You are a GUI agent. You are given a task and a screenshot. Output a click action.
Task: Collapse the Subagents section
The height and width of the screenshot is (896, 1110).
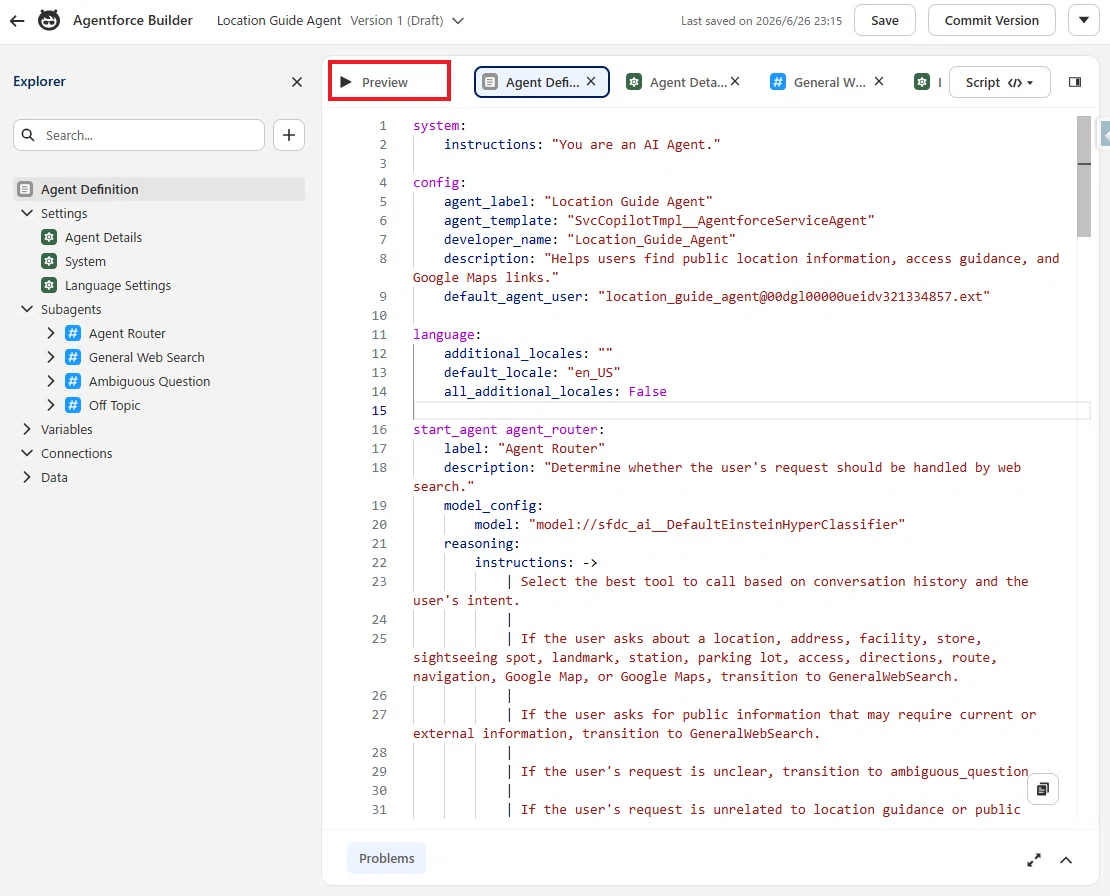click(27, 309)
